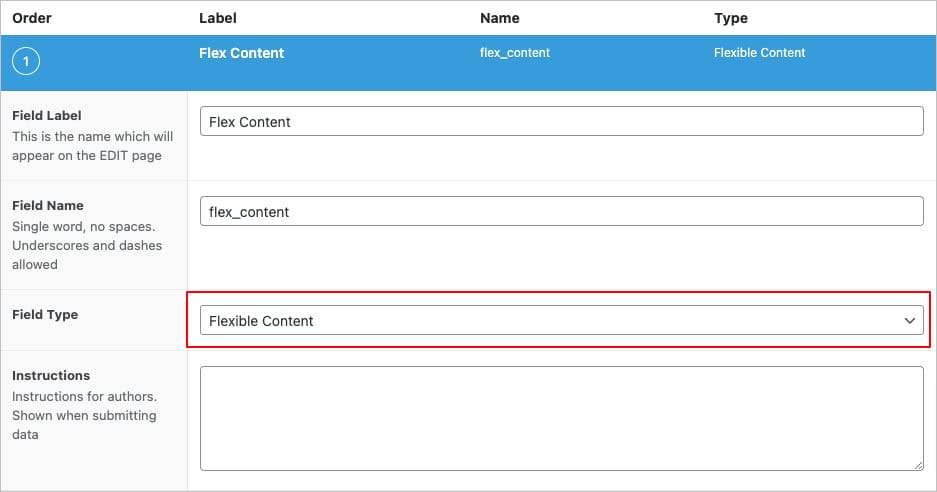Click the Flex Content row title link
937x492 pixels.
241,53
